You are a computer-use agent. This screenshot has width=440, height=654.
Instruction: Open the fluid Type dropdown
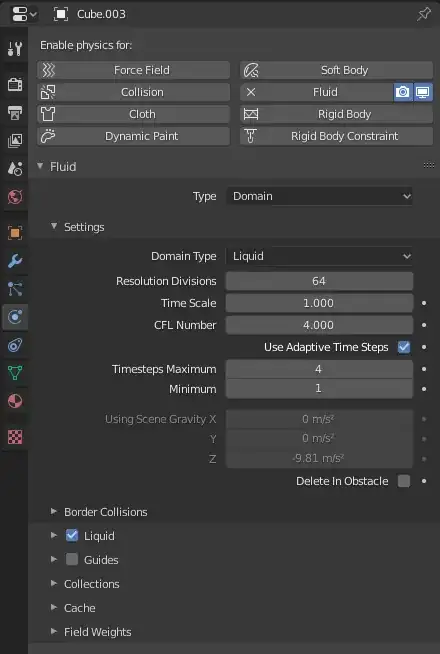(319, 196)
